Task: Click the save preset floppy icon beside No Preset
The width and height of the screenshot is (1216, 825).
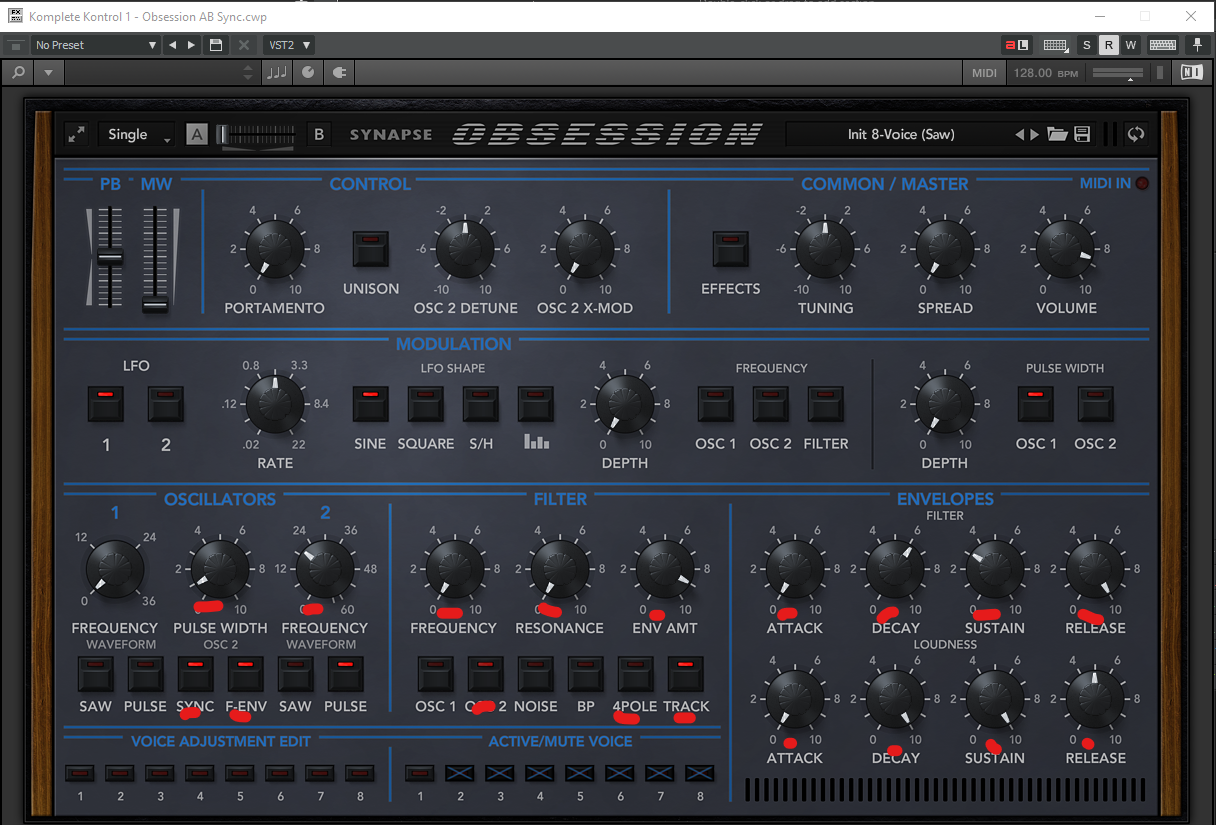Action: [x=215, y=45]
